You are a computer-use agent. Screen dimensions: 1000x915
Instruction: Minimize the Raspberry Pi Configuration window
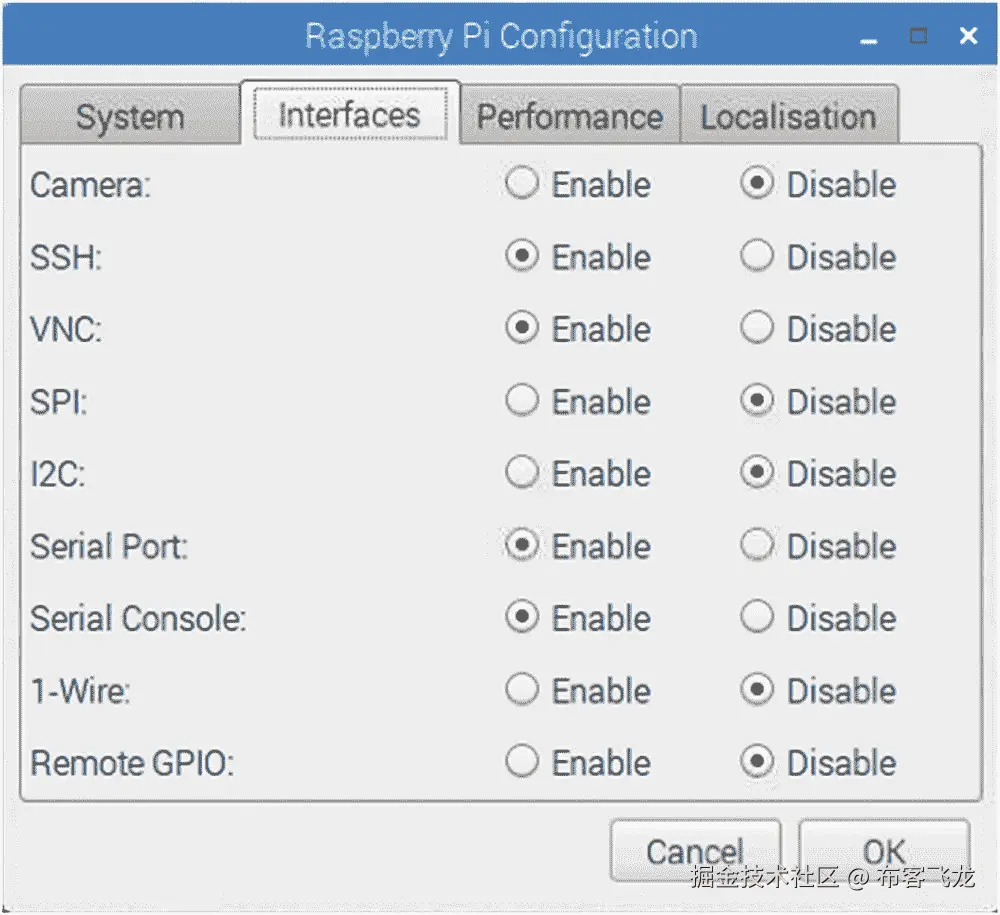[867, 36]
